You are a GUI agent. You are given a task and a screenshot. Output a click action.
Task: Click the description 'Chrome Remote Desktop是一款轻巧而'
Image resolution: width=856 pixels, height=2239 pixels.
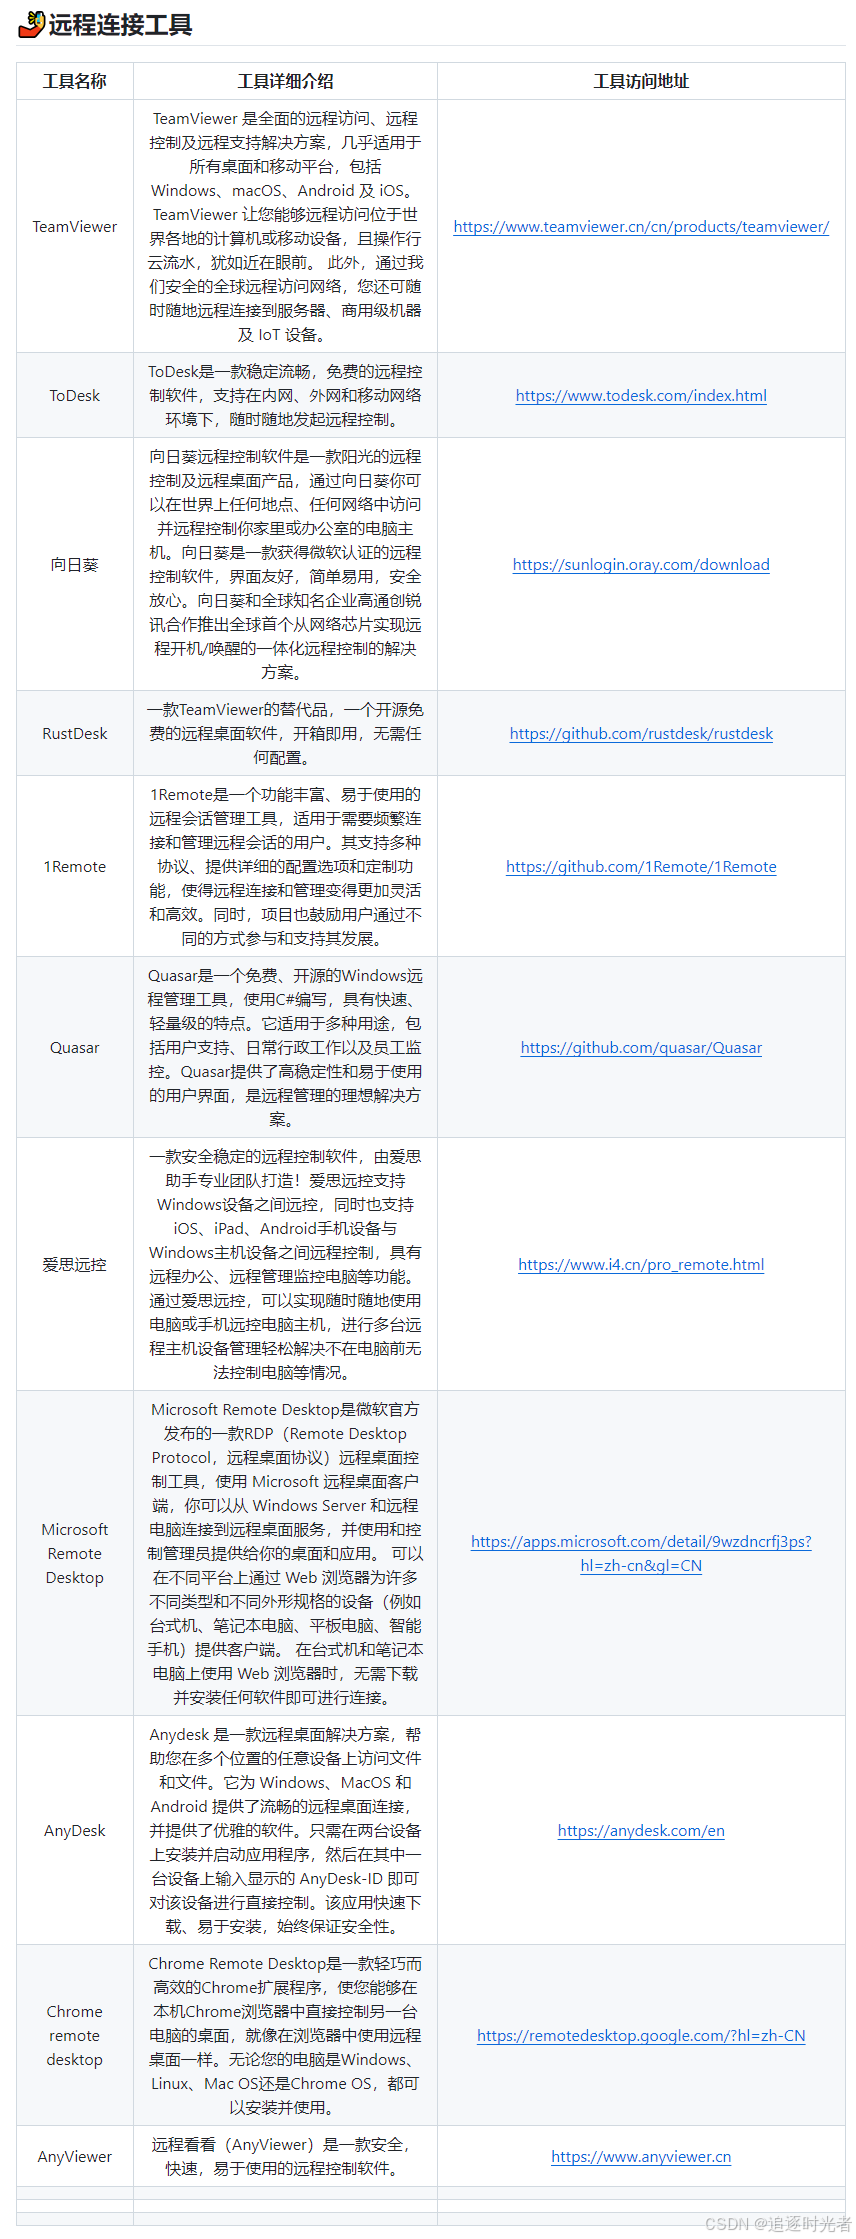[285, 2036]
